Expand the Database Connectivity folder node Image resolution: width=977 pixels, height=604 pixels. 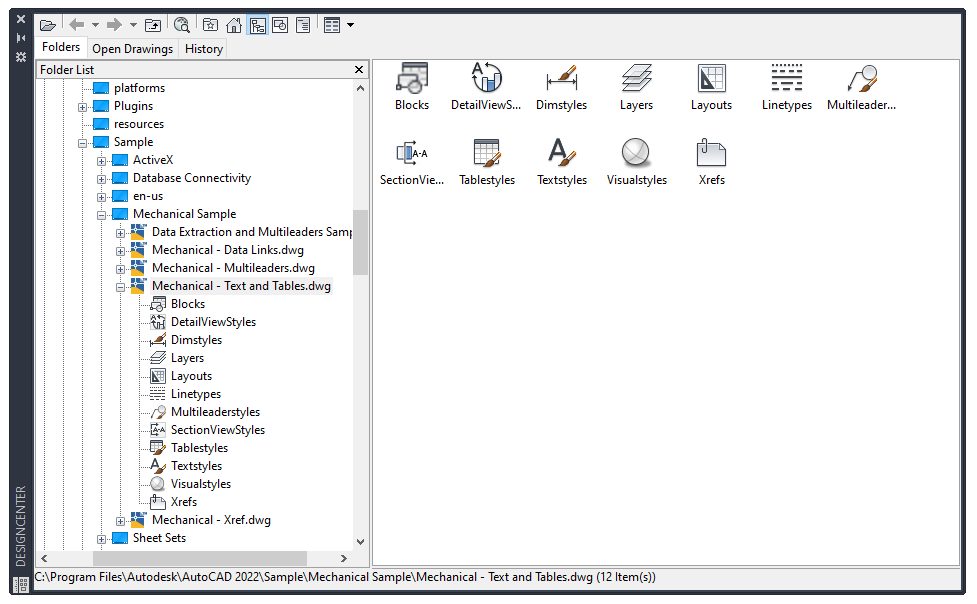point(102,180)
